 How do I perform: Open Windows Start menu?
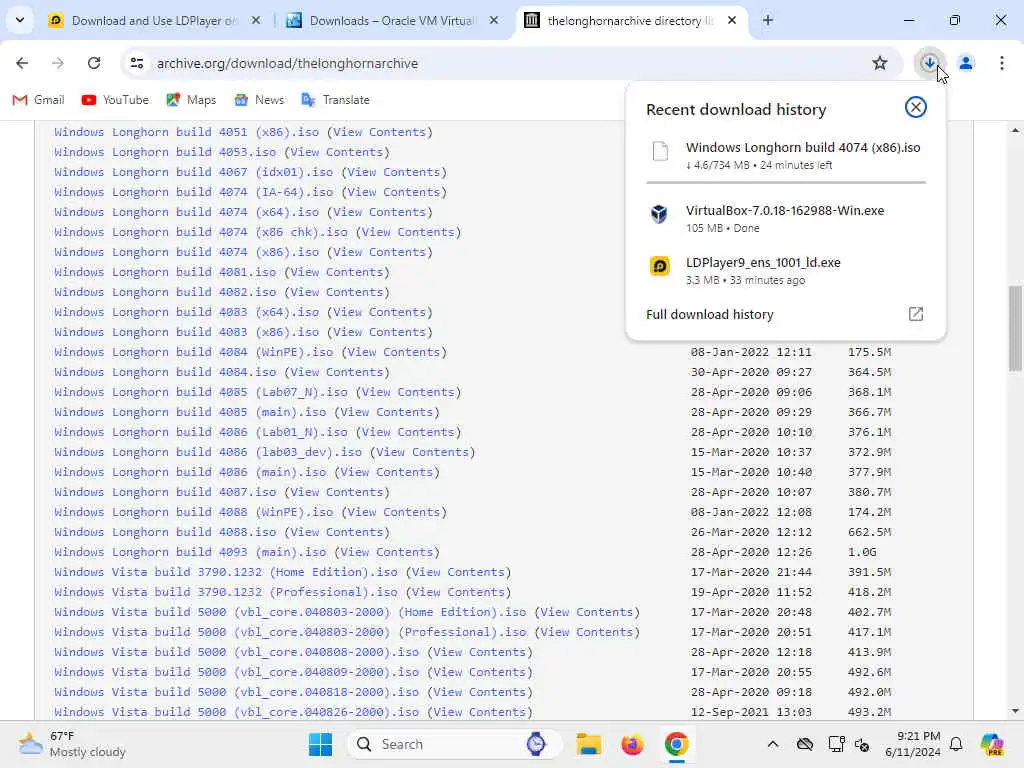320,744
